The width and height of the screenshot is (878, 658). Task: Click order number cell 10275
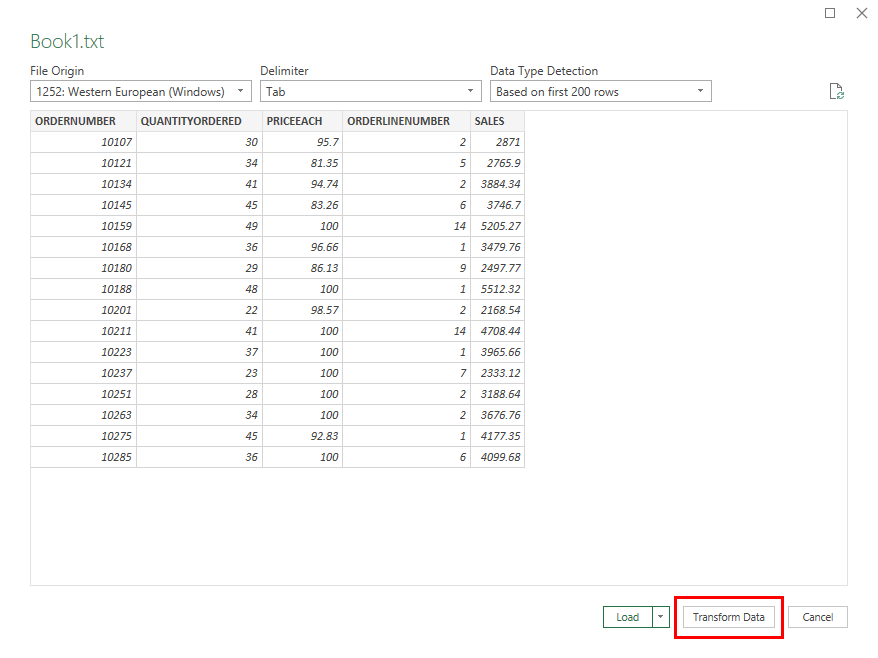coord(83,436)
